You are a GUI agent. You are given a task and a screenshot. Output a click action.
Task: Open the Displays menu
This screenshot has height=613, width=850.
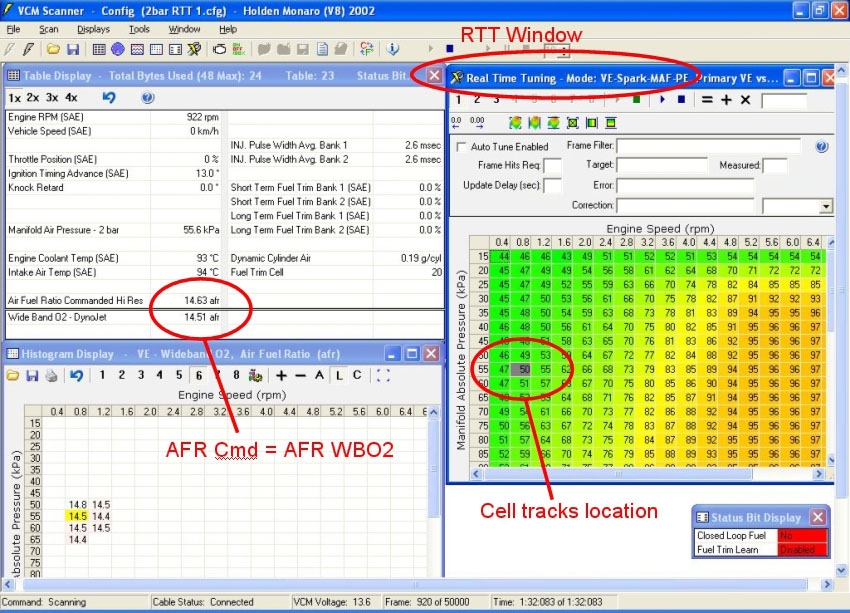point(93,29)
